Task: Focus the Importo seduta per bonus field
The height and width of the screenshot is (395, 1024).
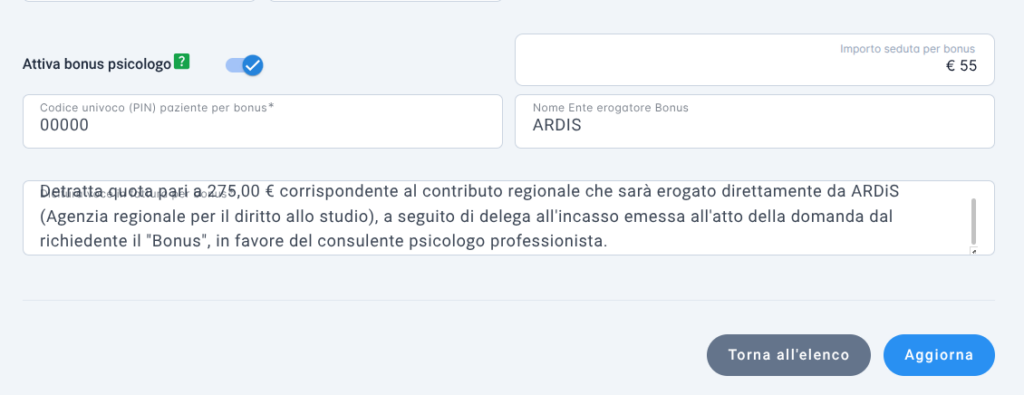Action: click(754, 59)
